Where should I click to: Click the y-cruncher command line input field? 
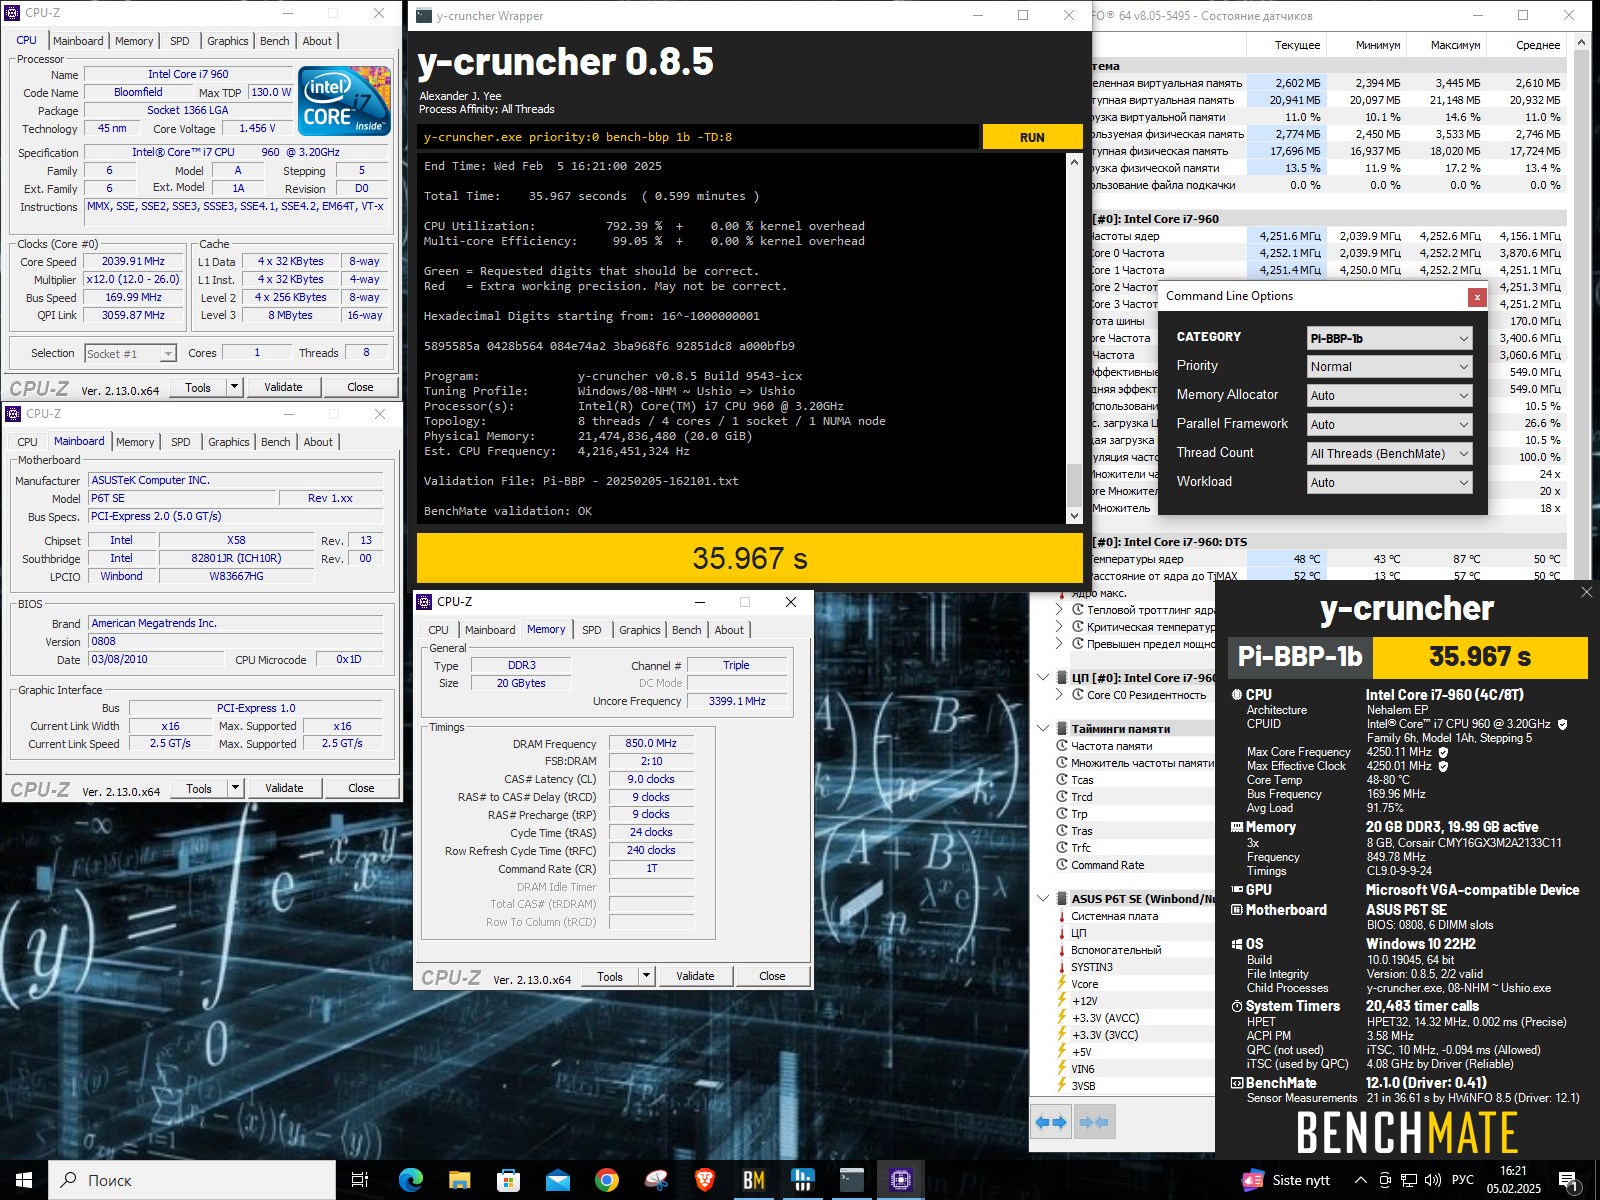point(699,137)
